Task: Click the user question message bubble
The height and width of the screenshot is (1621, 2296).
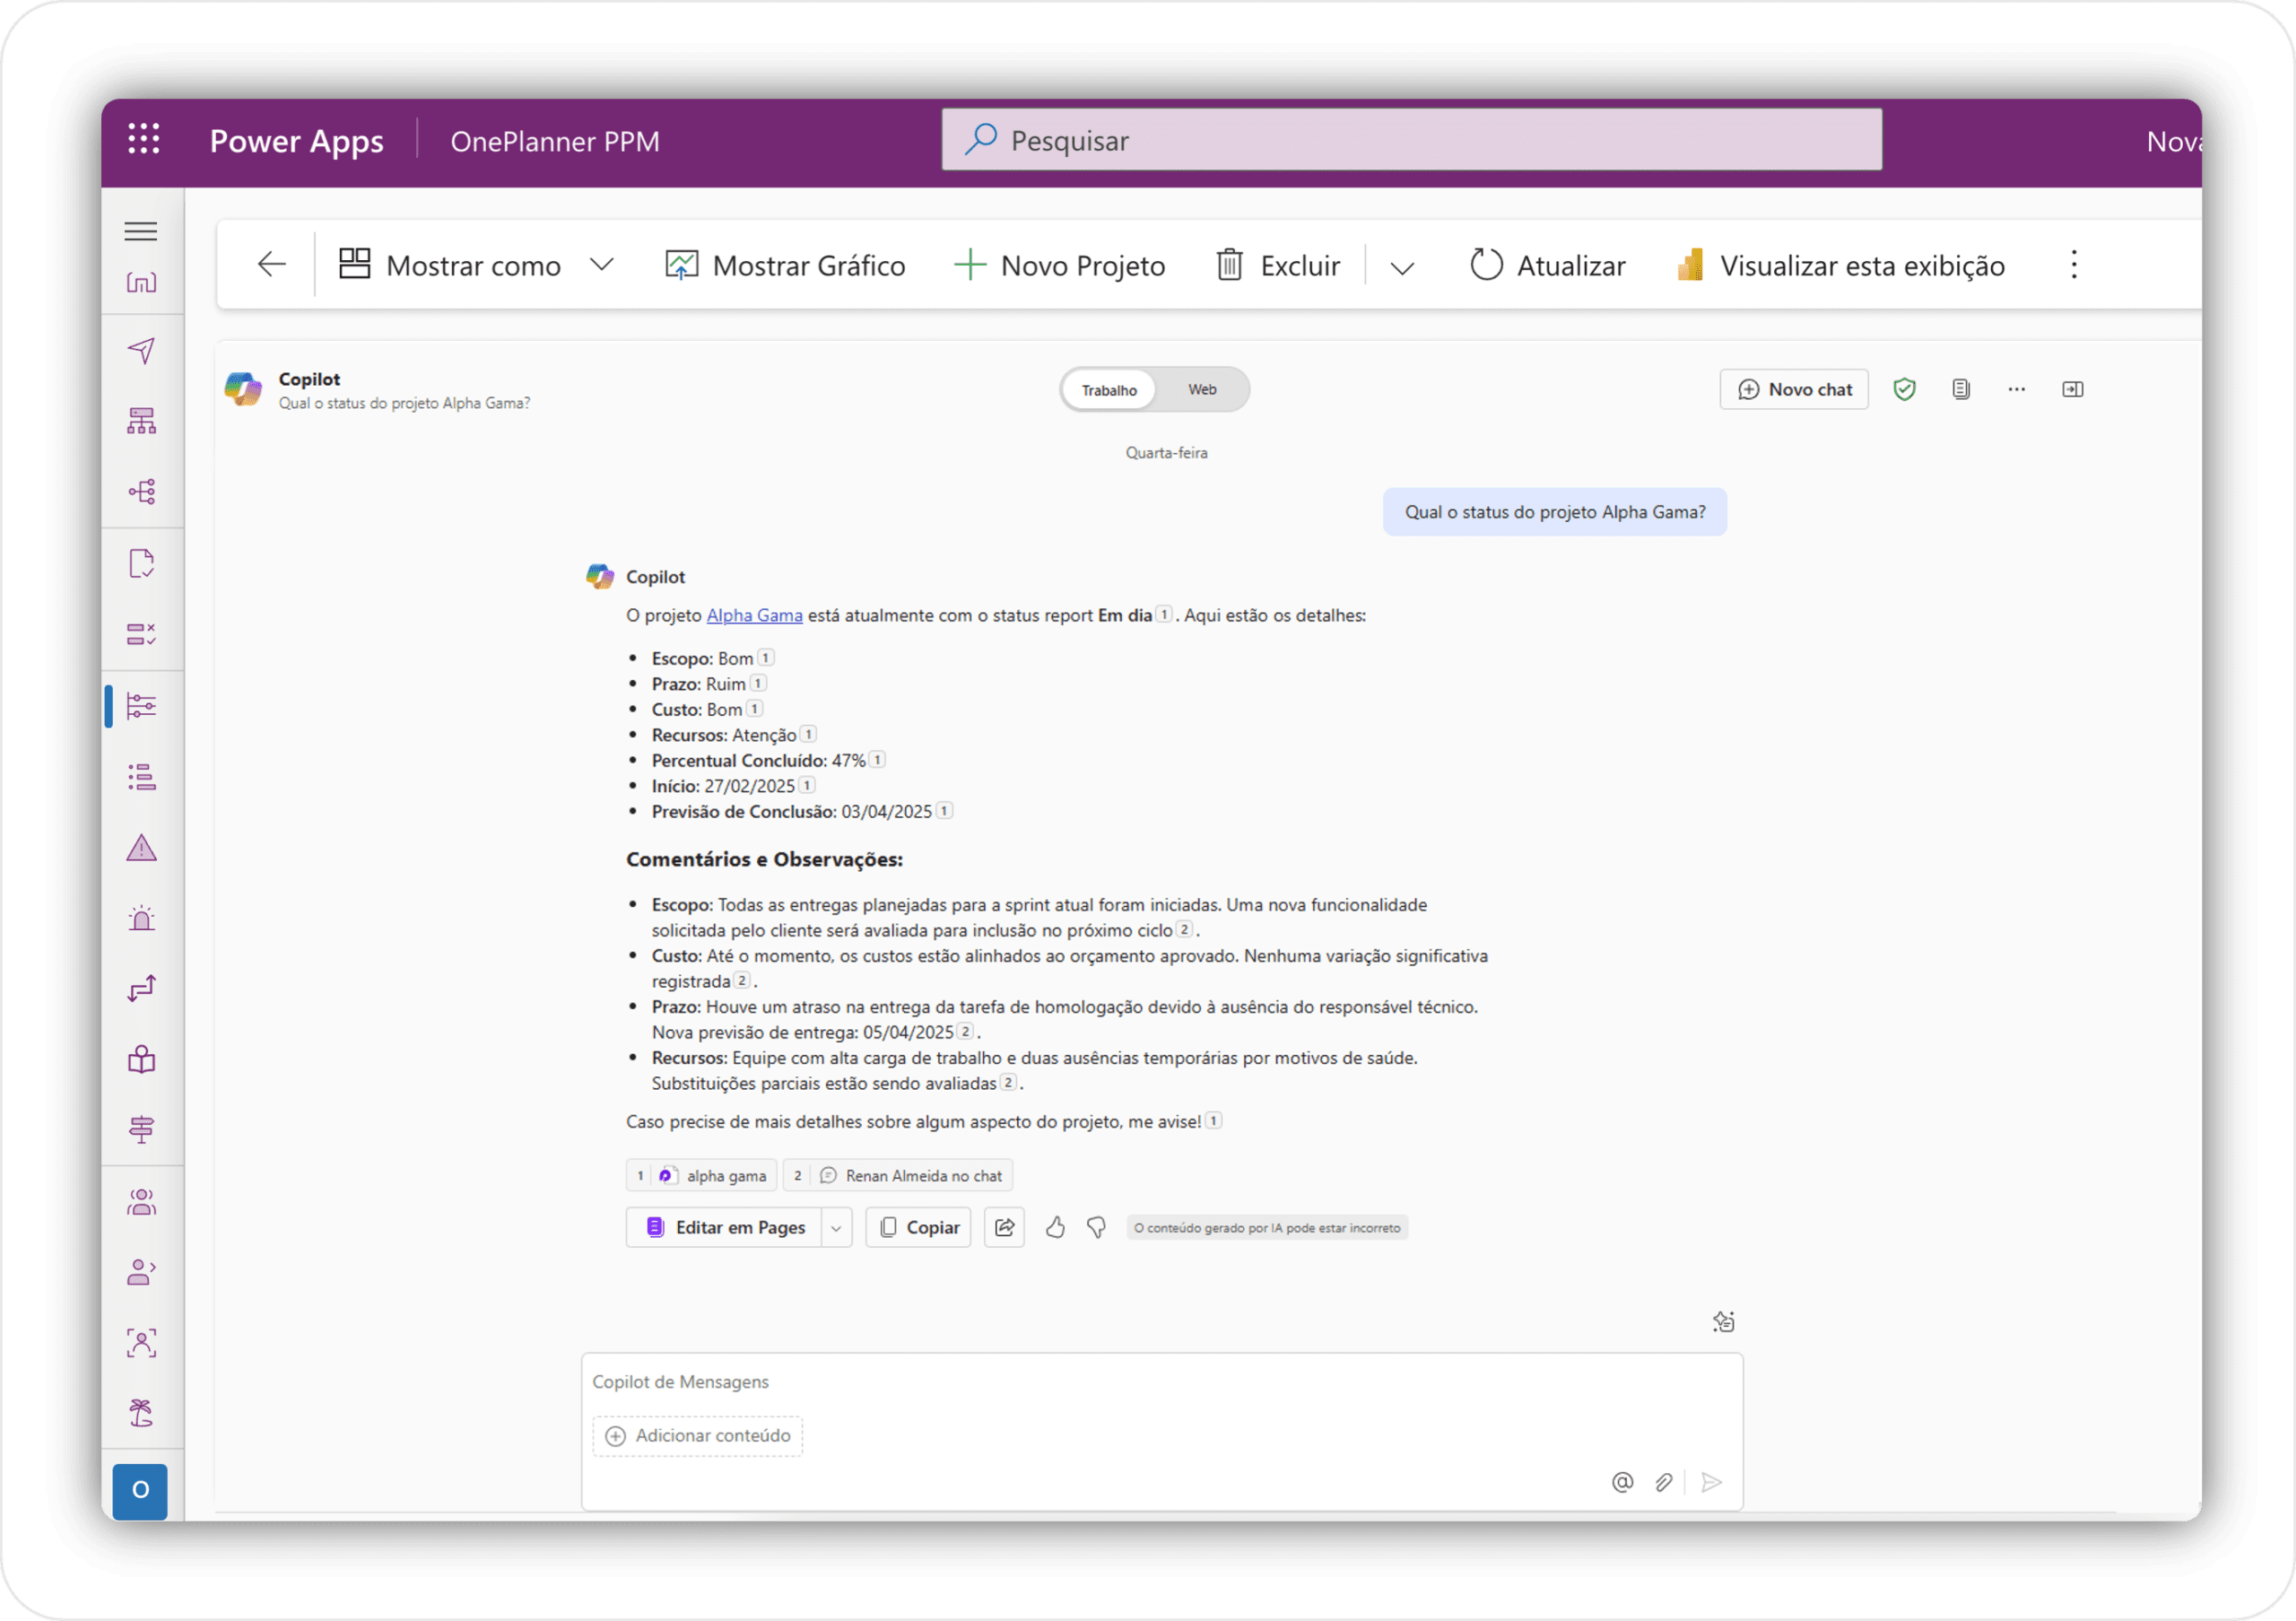Action: [1555, 512]
